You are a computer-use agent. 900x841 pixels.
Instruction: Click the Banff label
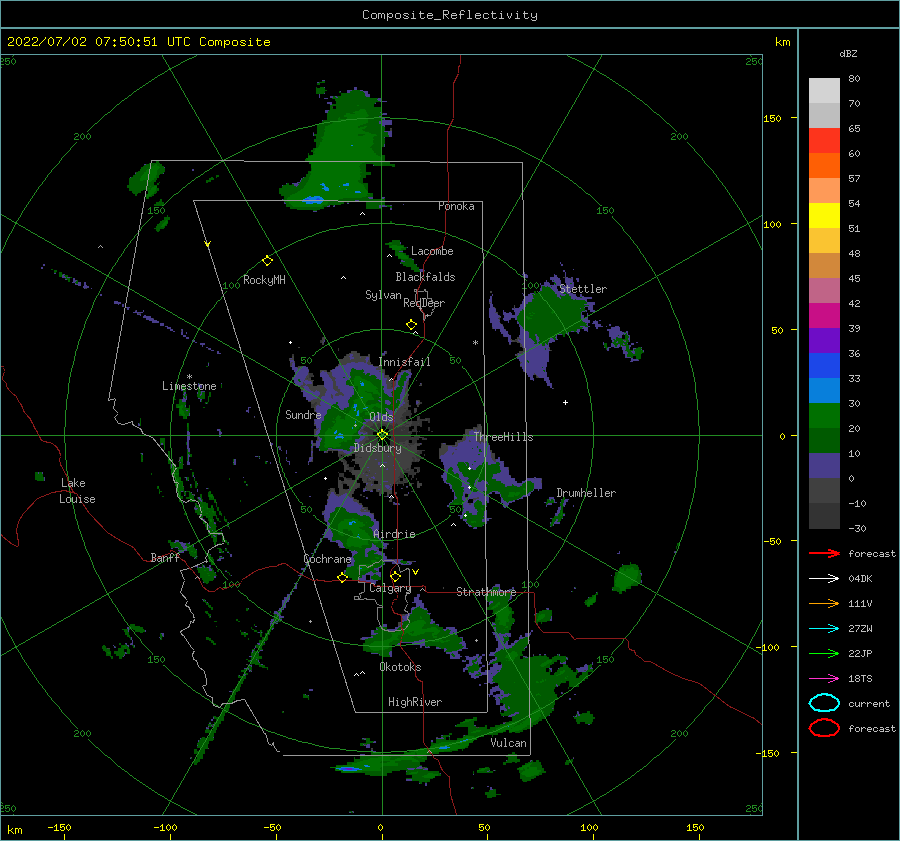165,557
